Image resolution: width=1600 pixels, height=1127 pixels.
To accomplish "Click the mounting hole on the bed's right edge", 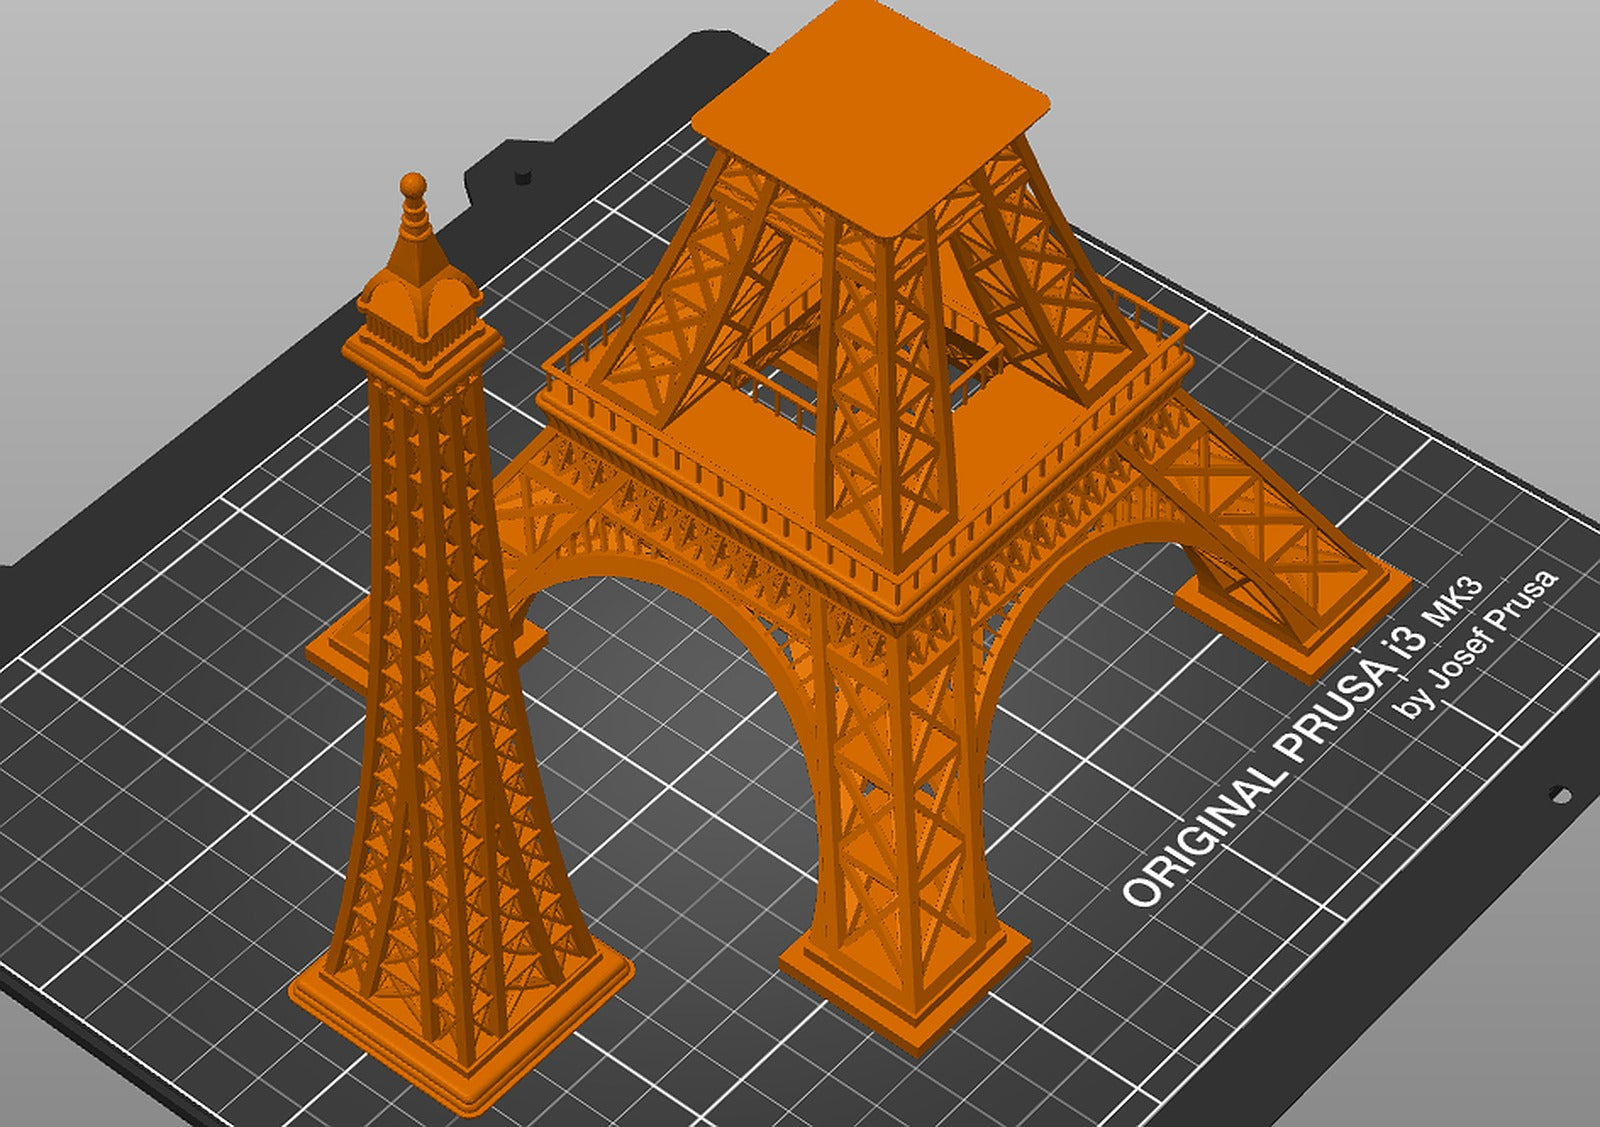I will (1560, 795).
